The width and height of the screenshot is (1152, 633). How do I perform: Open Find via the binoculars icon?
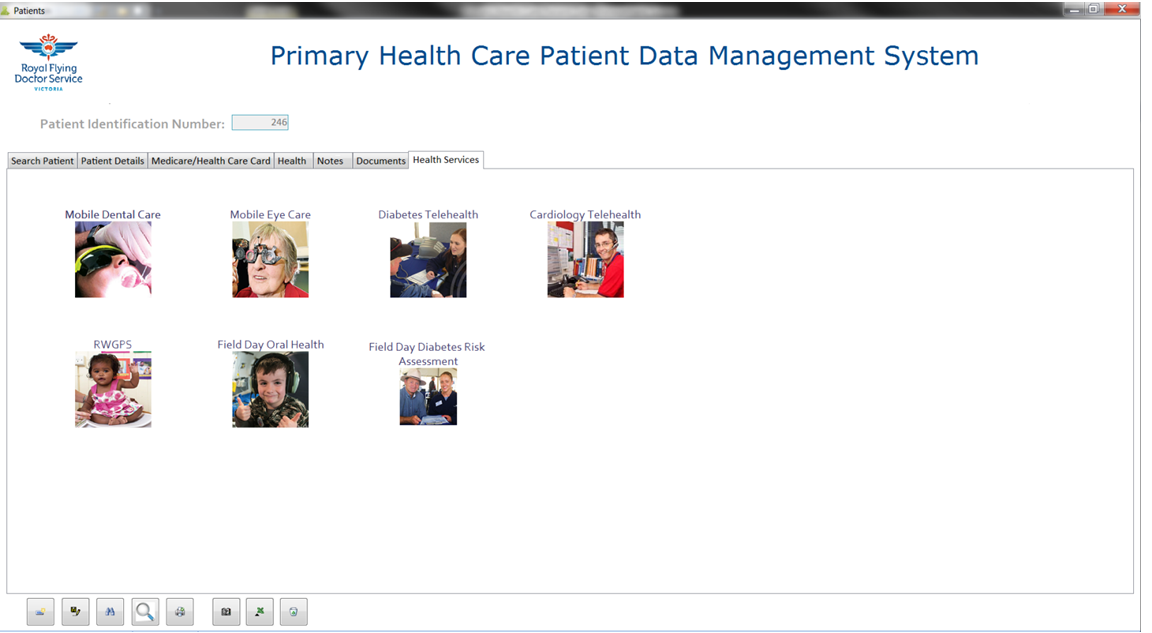coord(110,611)
